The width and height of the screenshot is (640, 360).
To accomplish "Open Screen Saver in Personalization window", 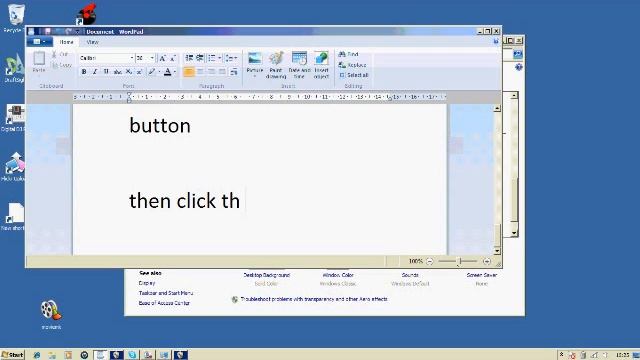I will pyautogui.click(x=482, y=275).
